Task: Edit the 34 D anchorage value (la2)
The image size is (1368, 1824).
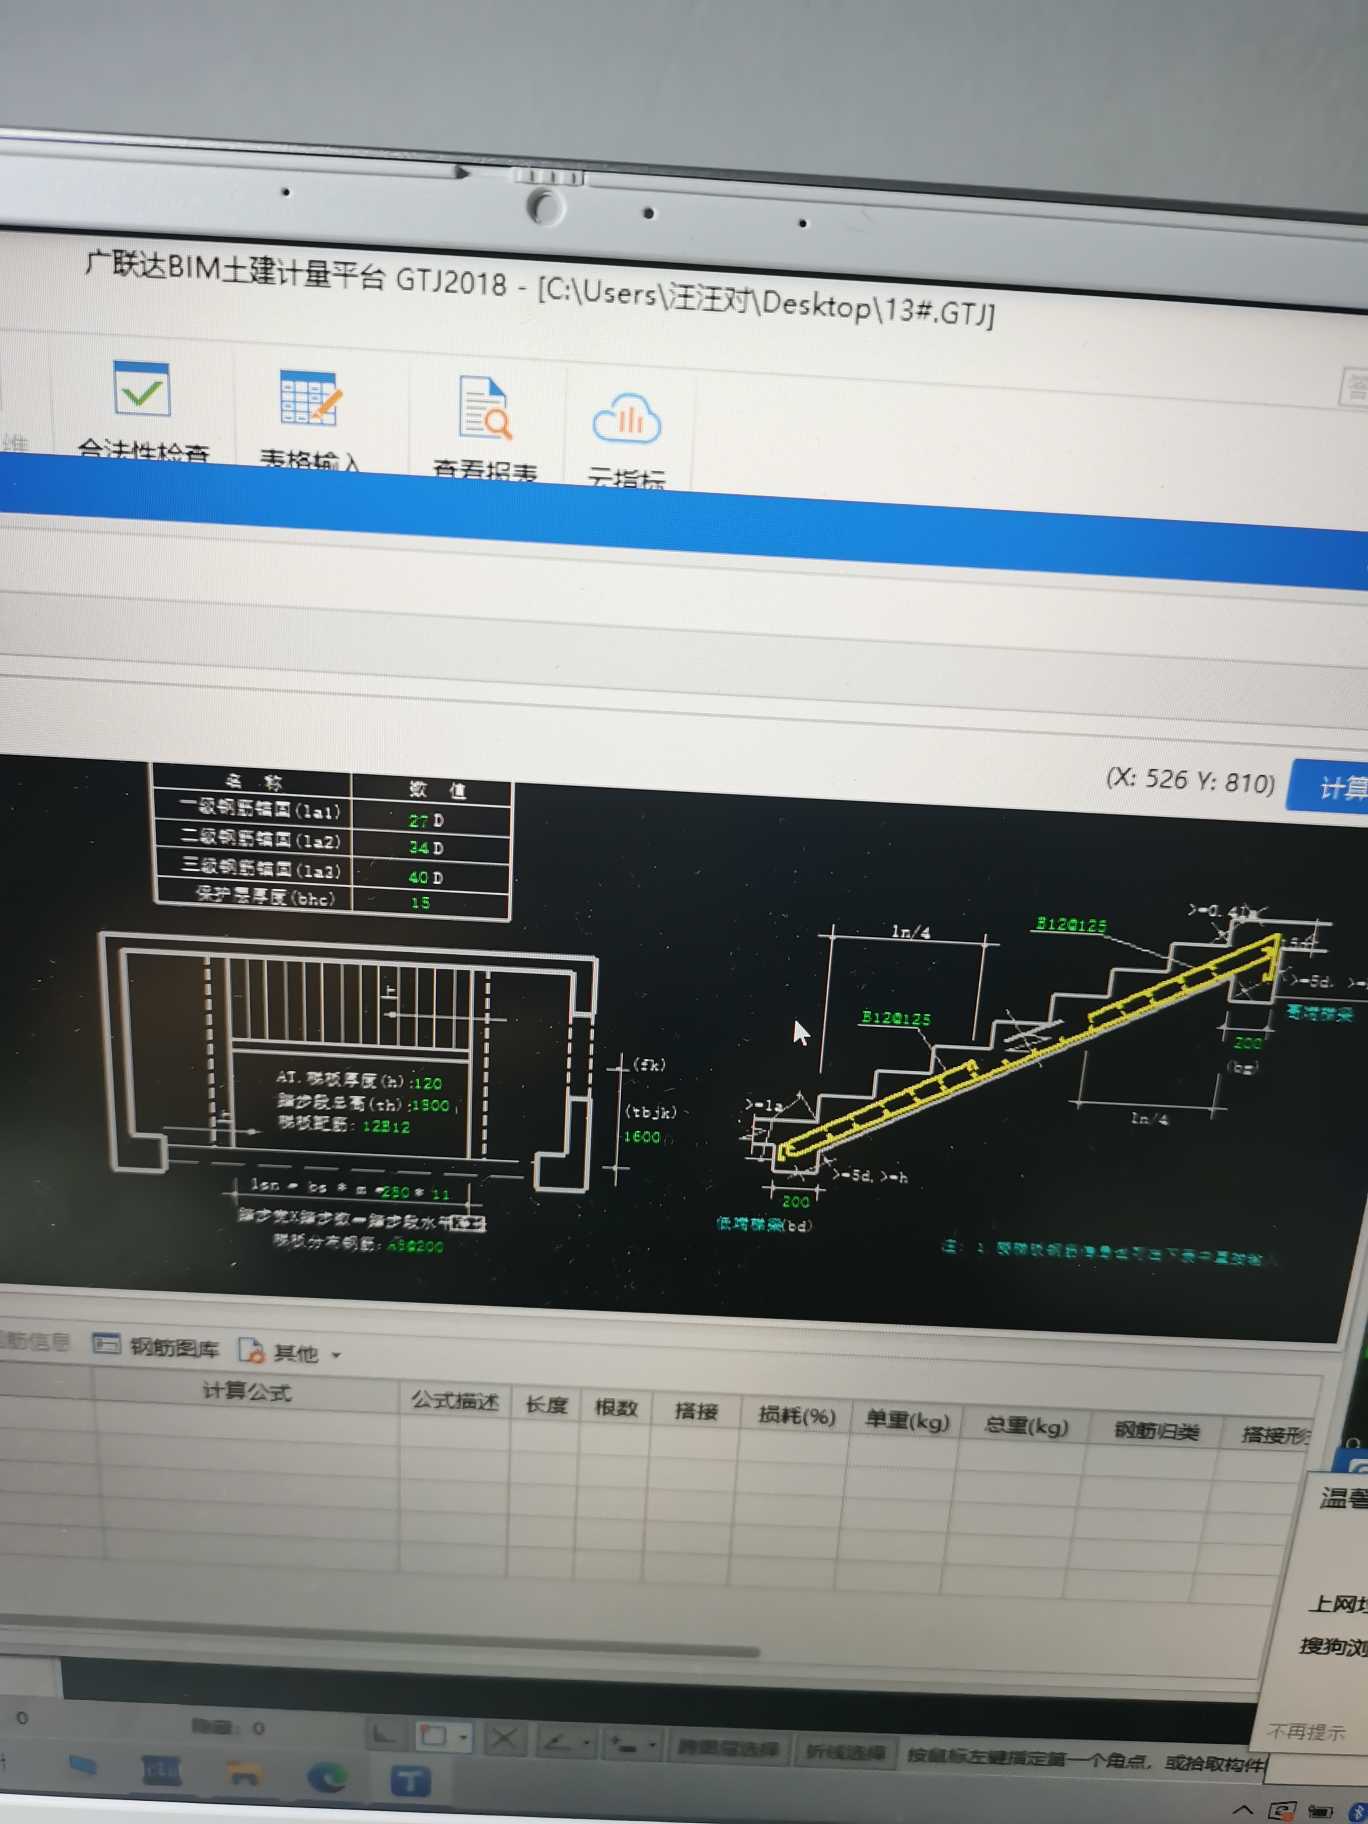Action: [426, 848]
